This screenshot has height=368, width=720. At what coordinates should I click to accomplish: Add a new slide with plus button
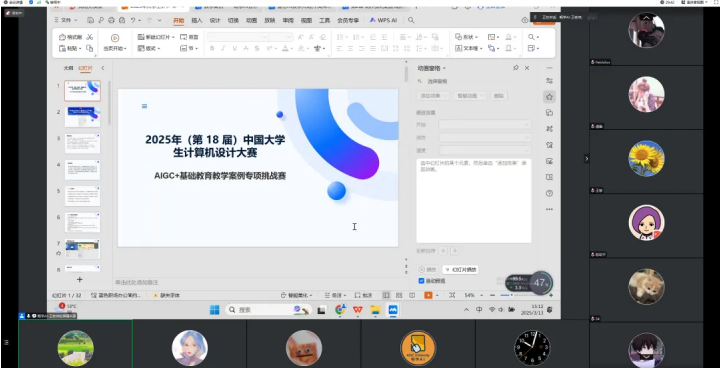(79, 279)
